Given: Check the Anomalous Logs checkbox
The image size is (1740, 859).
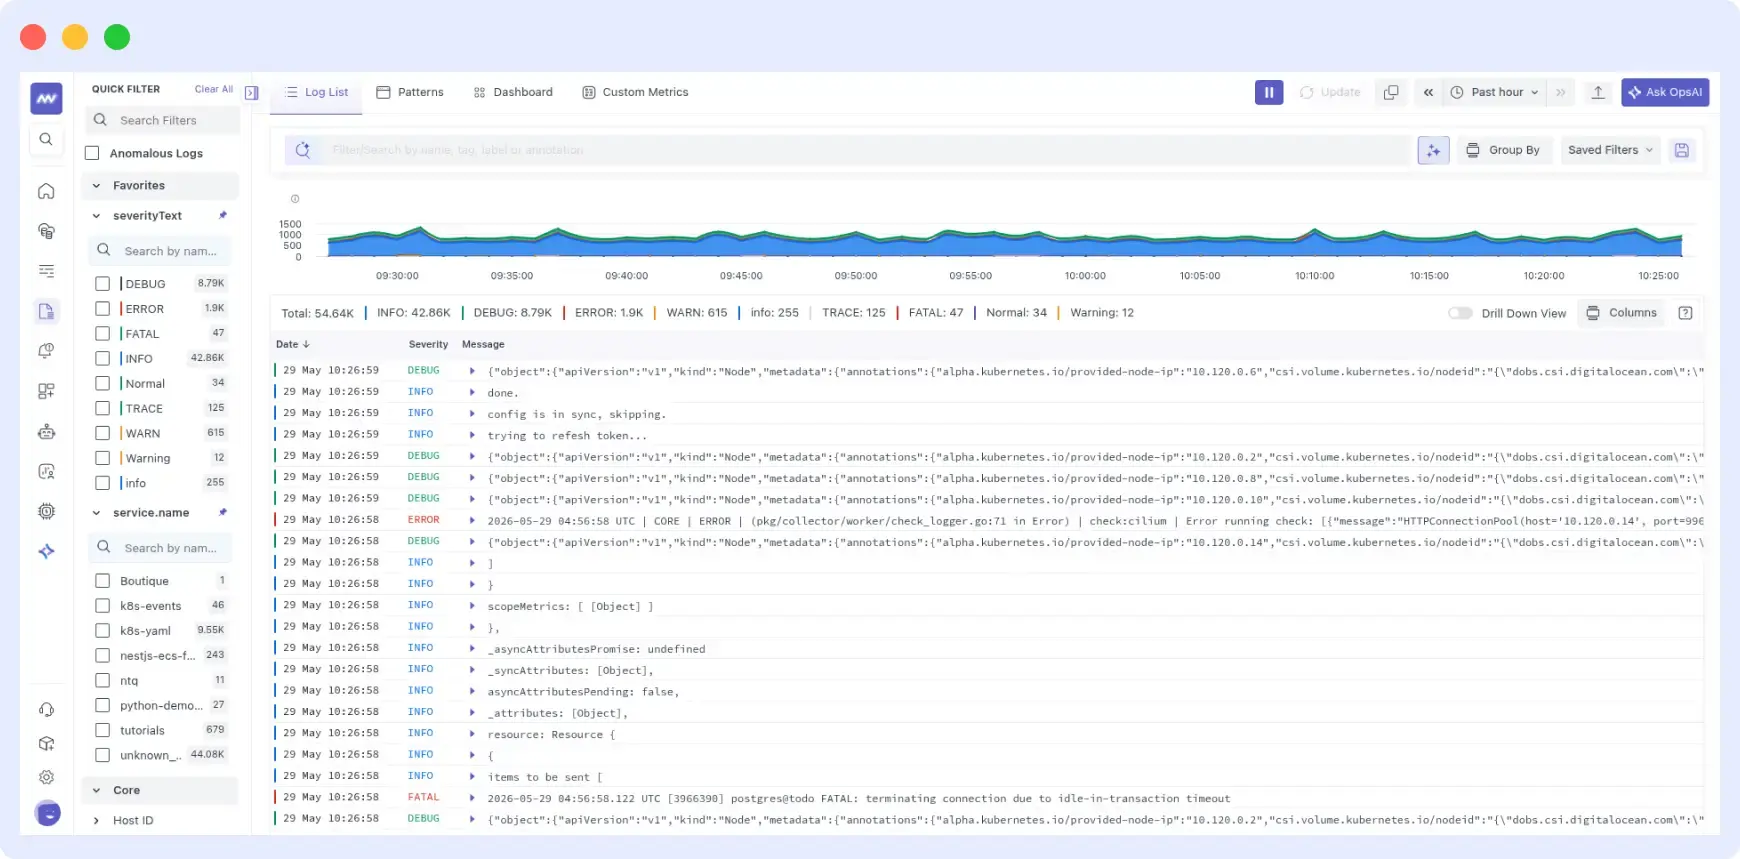Looking at the screenshot, I should (x=93, y=153).
